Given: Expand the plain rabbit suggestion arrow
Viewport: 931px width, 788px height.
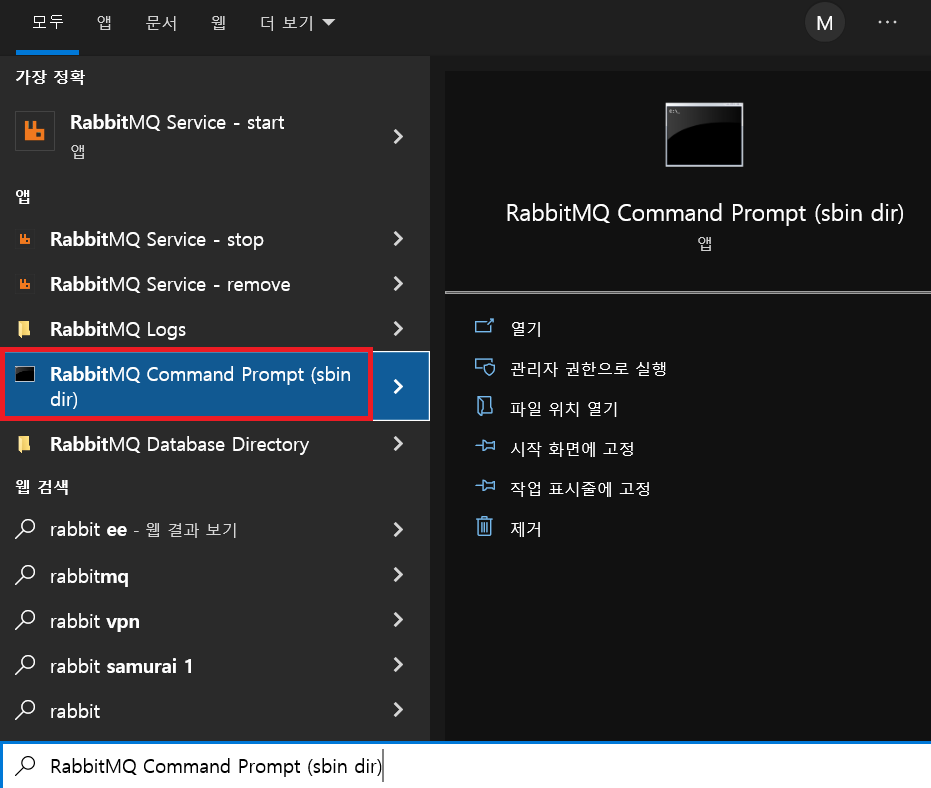Looking at the screenshot, I should [x=398, y=710].
